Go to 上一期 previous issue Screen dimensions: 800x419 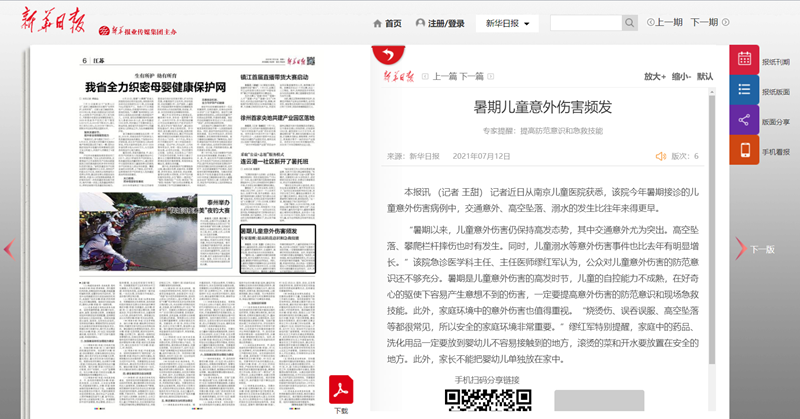coord(665,22)
